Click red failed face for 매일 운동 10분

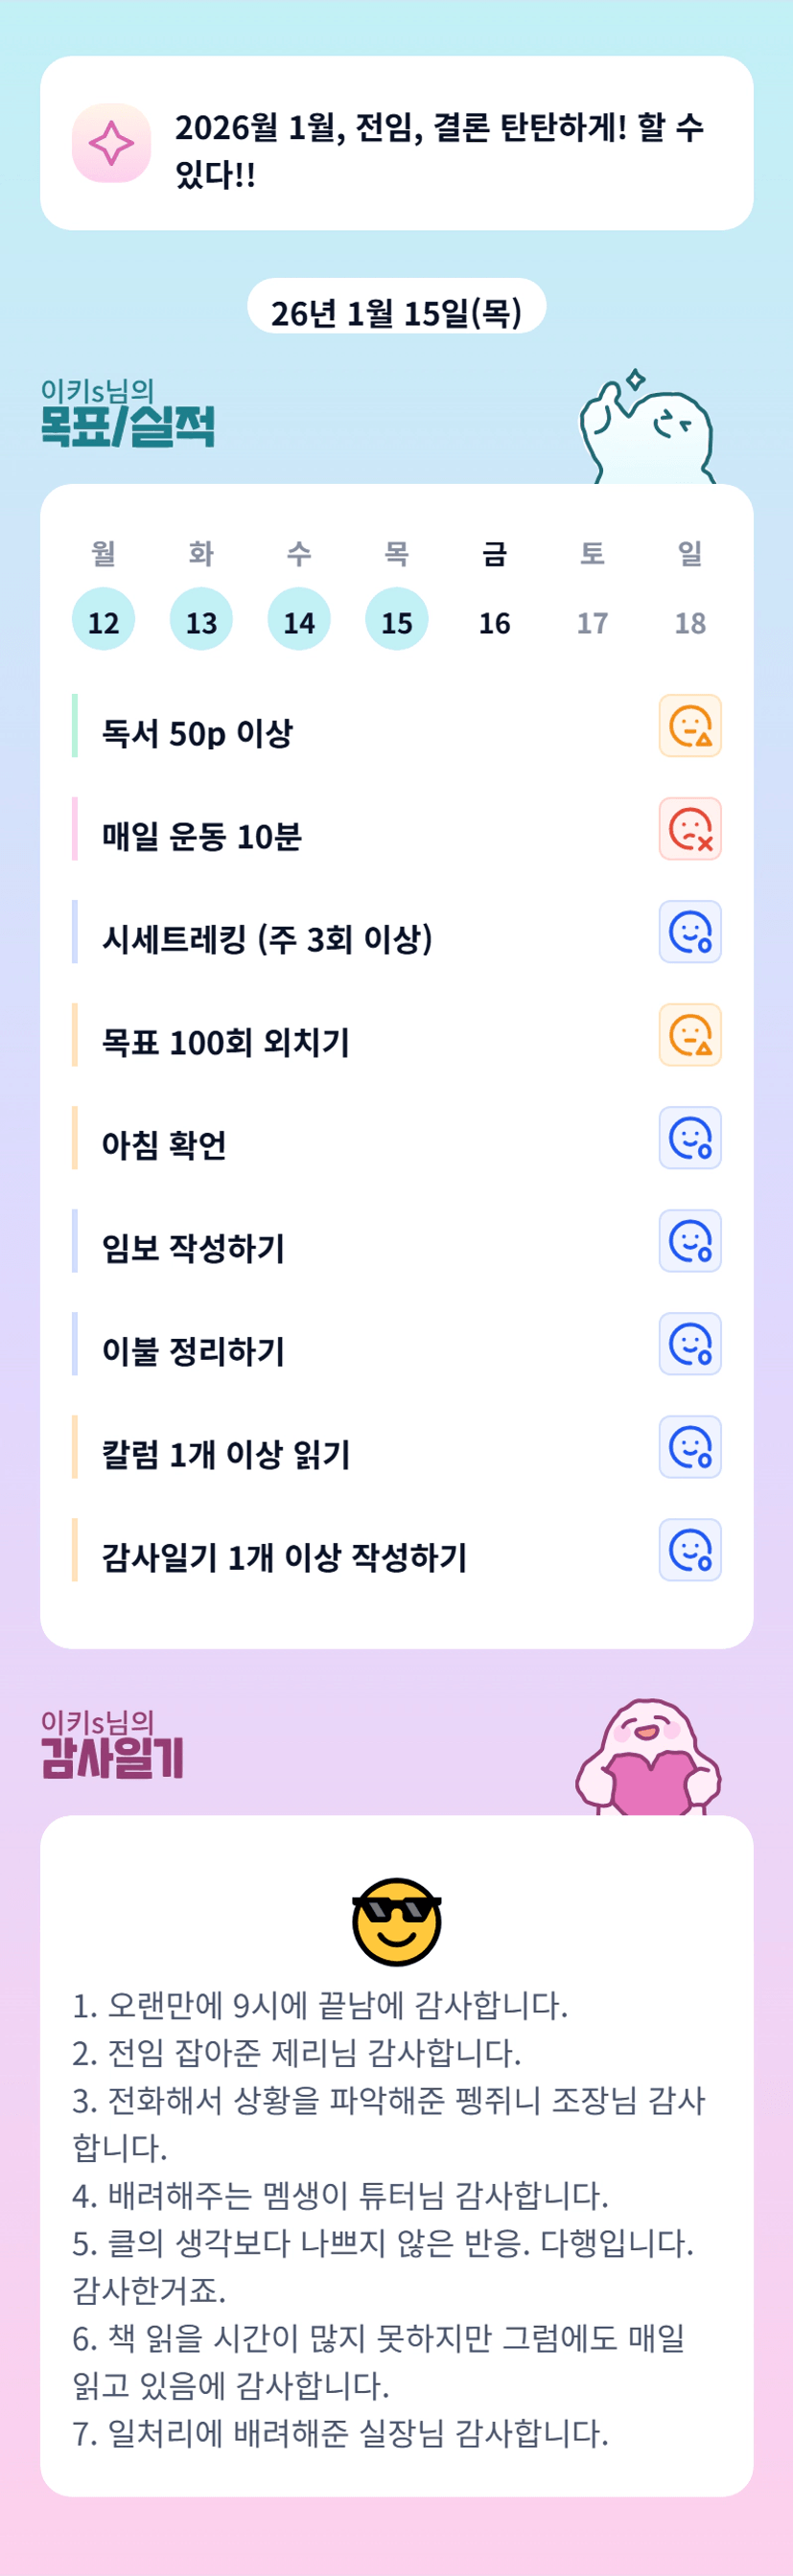pos(689,829)
